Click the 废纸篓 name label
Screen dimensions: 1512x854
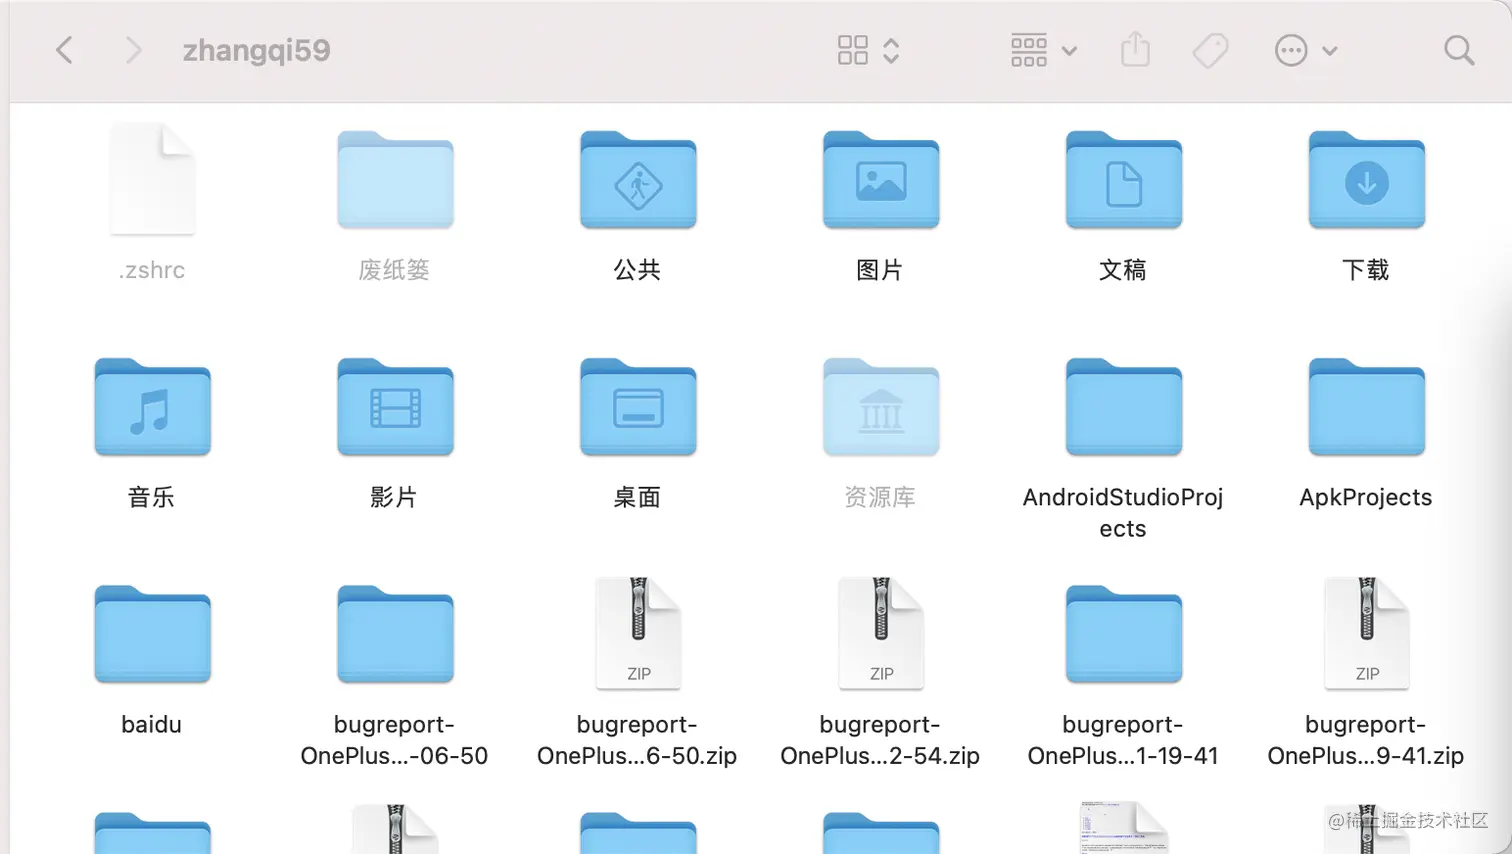point(394,270)
